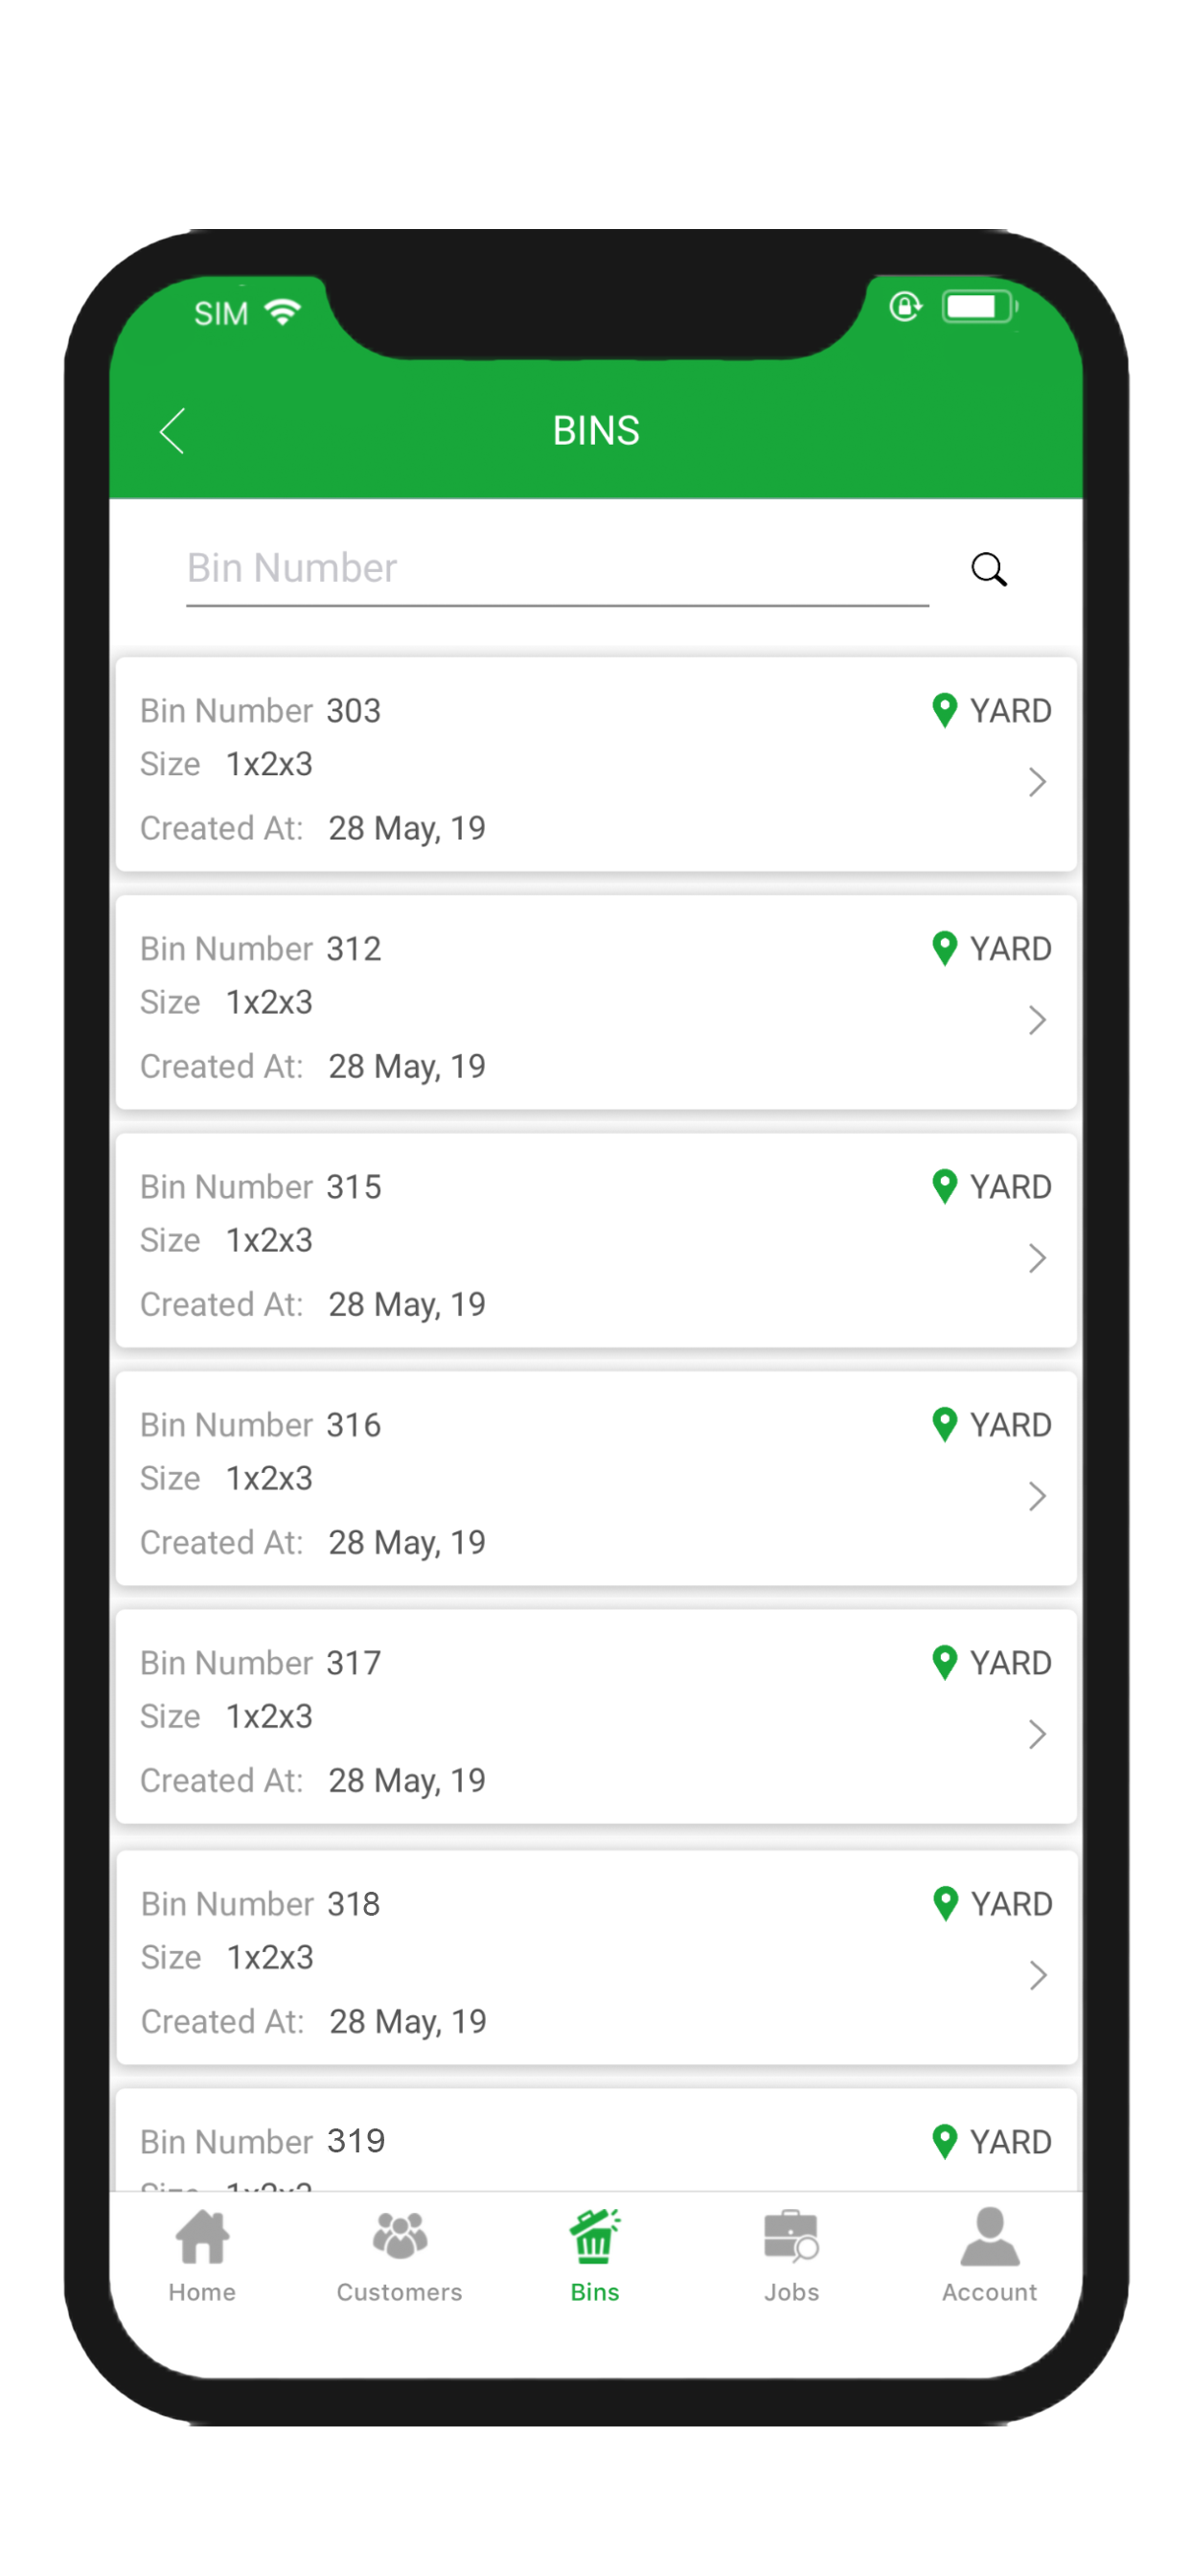Expand bin 303 details chevron
This screenshot has height=2576, width=1190.
click(1037, 782)
